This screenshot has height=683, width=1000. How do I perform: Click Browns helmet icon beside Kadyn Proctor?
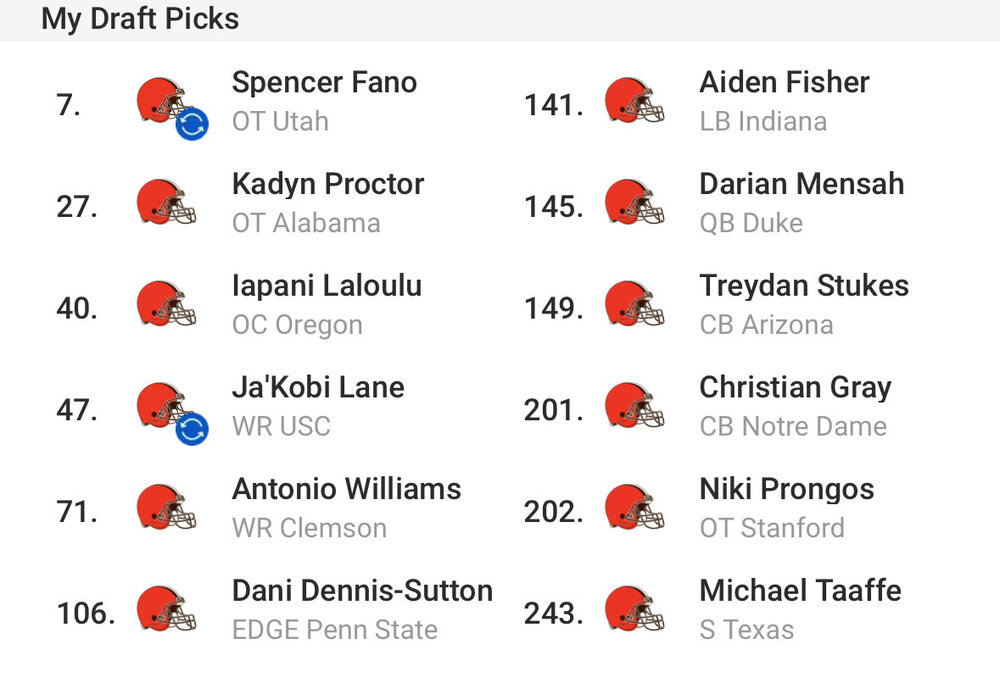coord(166,202)
